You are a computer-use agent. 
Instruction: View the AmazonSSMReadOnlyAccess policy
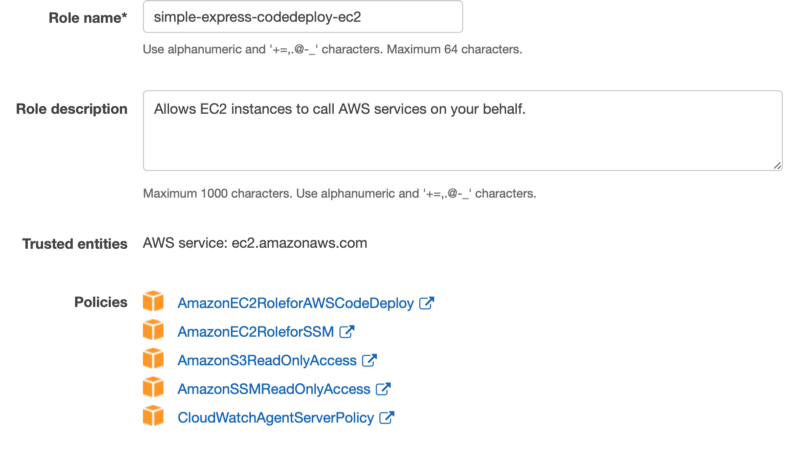pyautogui.click(x=274, y=389)
